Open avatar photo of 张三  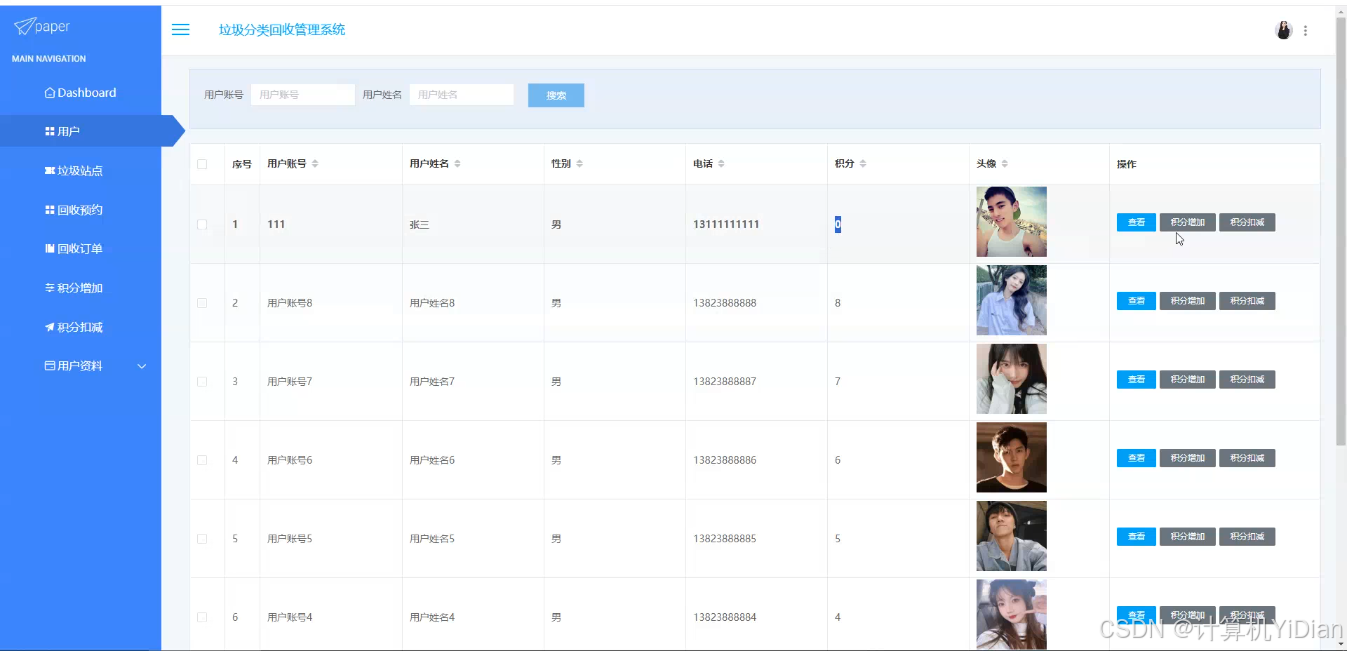[1011, 222]
